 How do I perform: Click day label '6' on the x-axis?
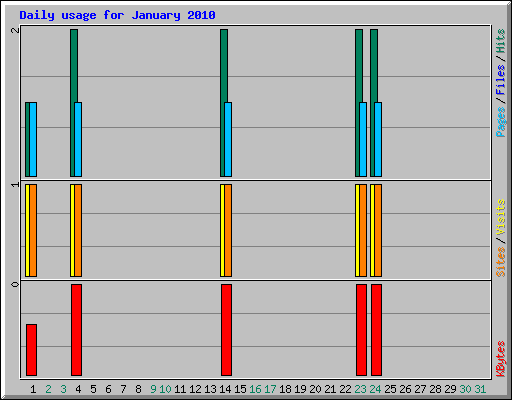(108, 389)
